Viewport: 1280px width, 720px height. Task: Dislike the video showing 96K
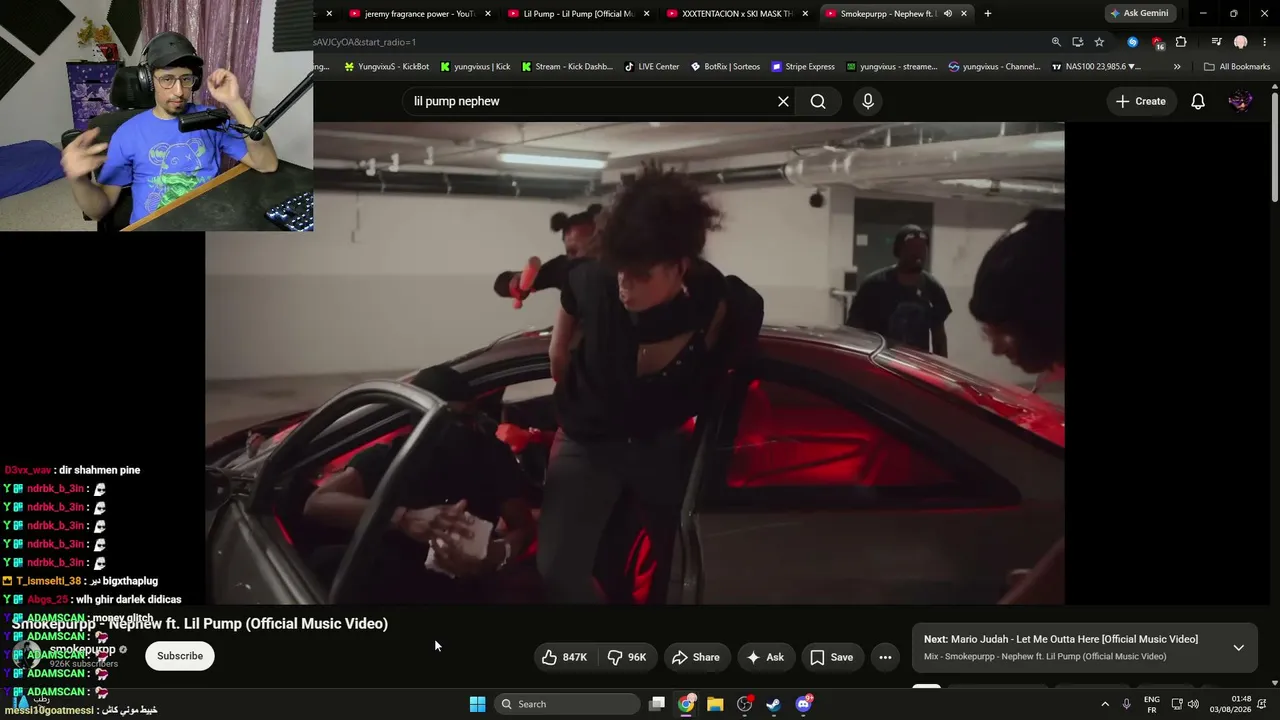tap(627, 657)
